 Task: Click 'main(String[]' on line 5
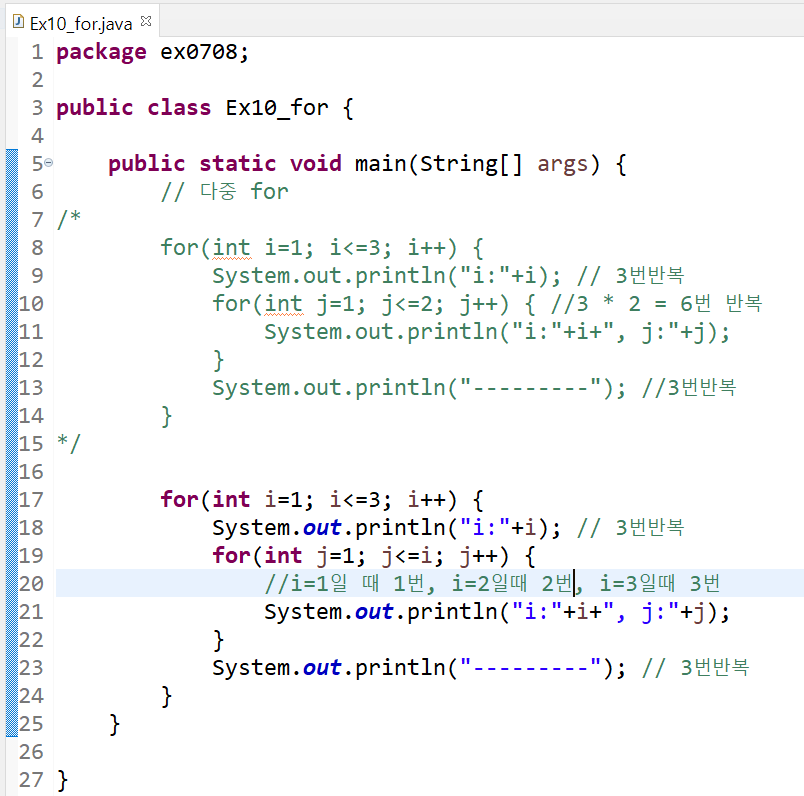click(x=438, y=164)
